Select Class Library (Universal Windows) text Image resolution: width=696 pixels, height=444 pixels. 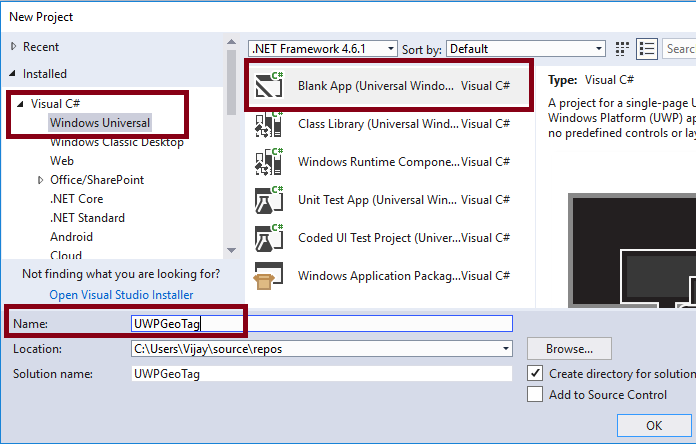click(379, 124)
